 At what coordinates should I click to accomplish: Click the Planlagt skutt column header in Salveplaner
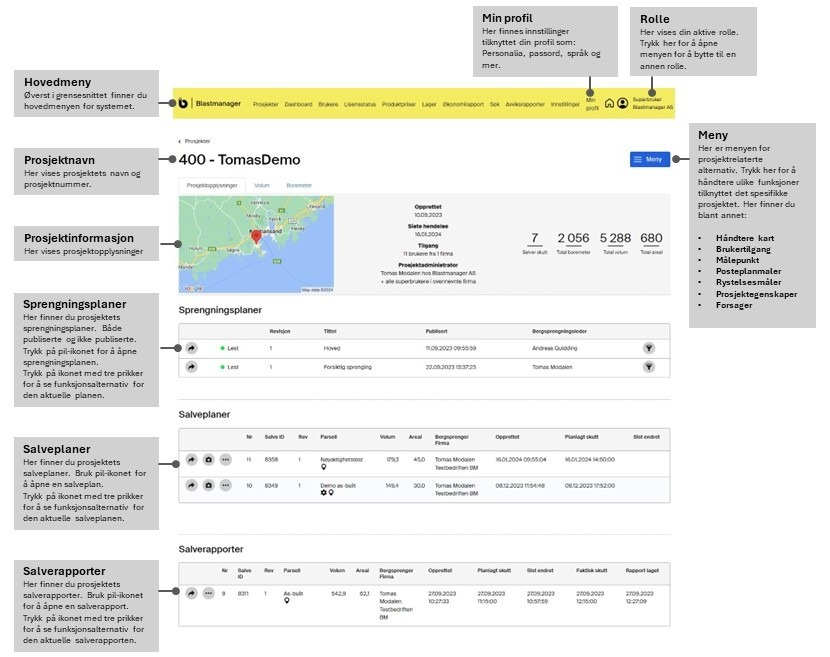(x=581, y=437)
